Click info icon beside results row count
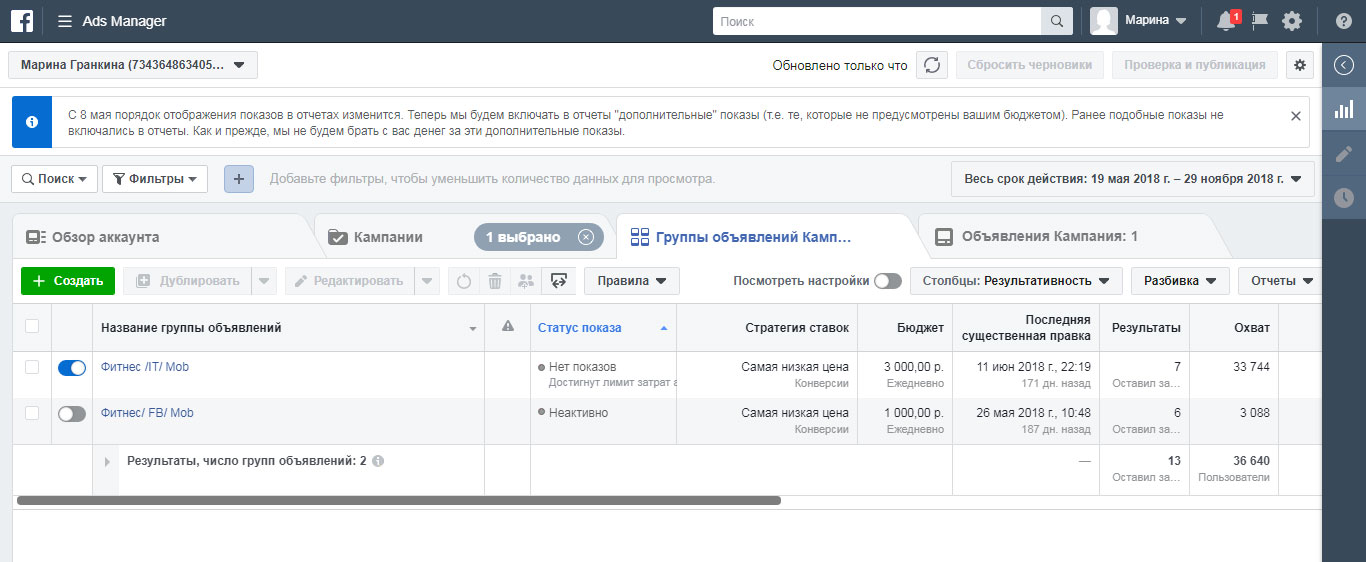The image size is (1366, 562). (378, 461)
